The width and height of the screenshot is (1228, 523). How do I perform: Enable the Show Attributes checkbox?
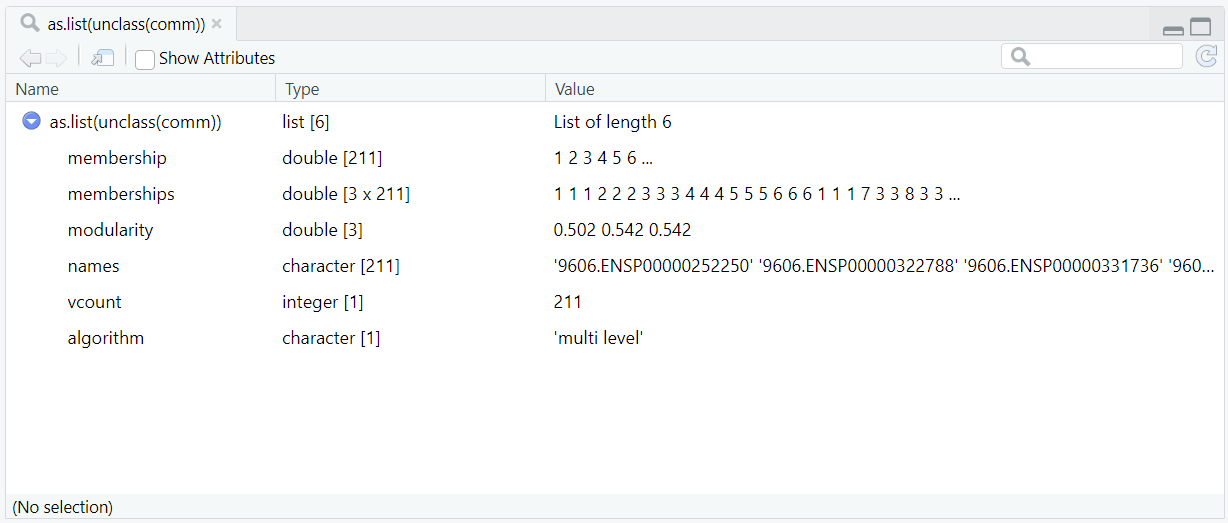point(145,59)
